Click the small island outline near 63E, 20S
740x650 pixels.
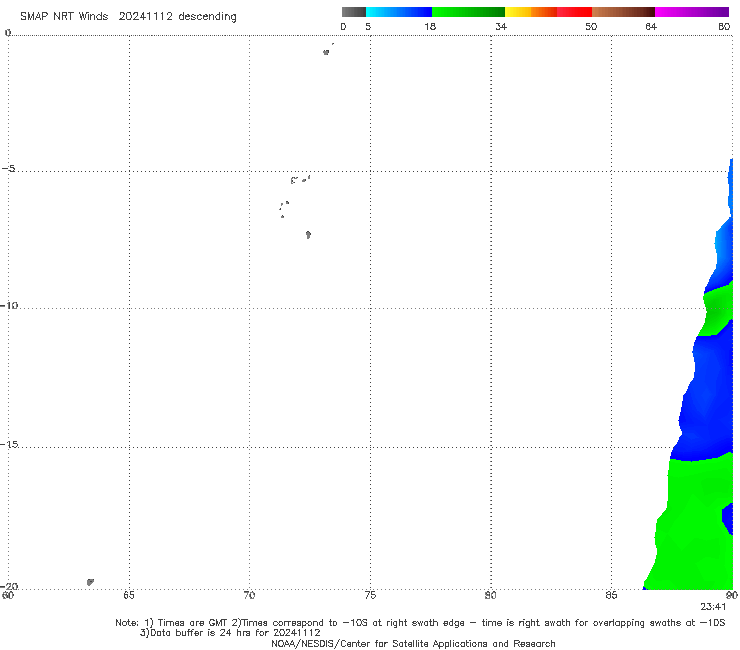point(90,582)
